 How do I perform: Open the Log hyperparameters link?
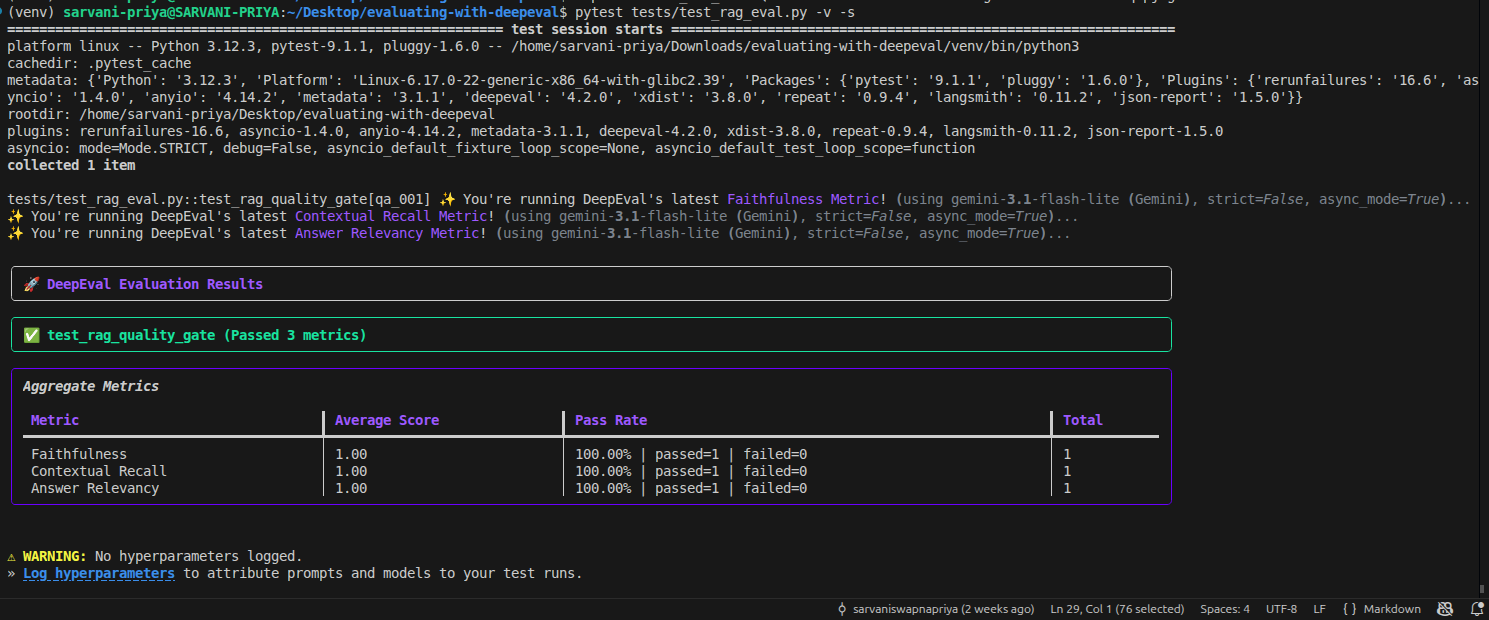(x=99, y=574)
